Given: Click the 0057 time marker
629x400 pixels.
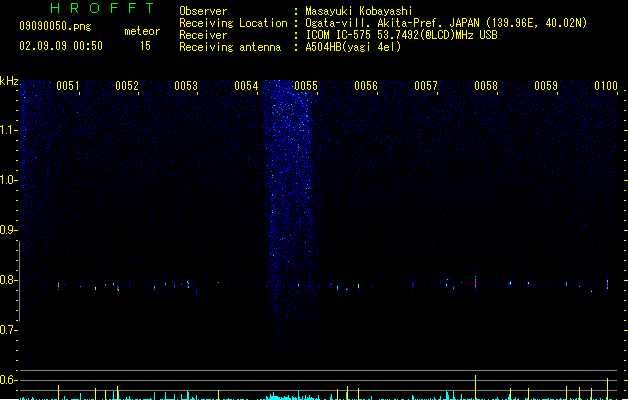Looking at the screenshot, I should click(426, 86).
